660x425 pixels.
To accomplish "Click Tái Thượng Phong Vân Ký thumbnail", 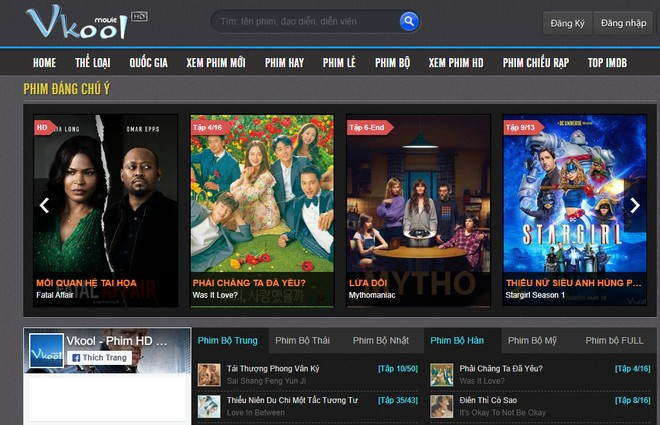I will click(209, 375).
